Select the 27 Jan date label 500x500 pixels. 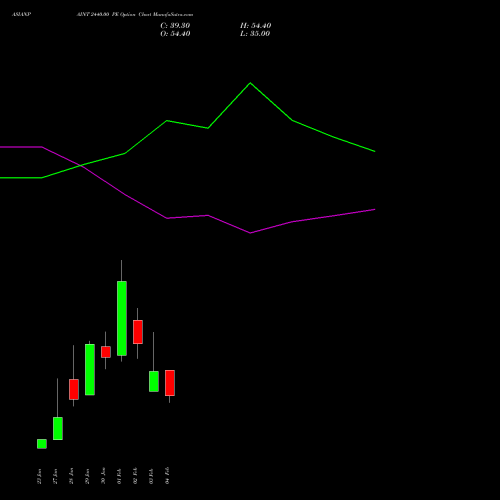(x=55, y=476)
